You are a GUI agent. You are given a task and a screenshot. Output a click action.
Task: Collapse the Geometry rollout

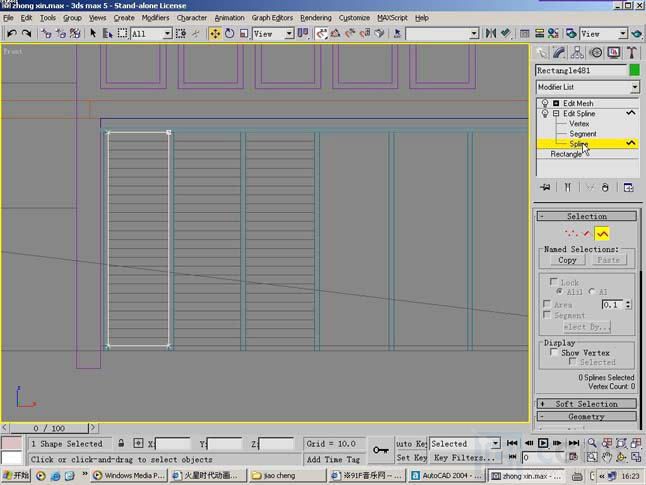tap(587, 417)
